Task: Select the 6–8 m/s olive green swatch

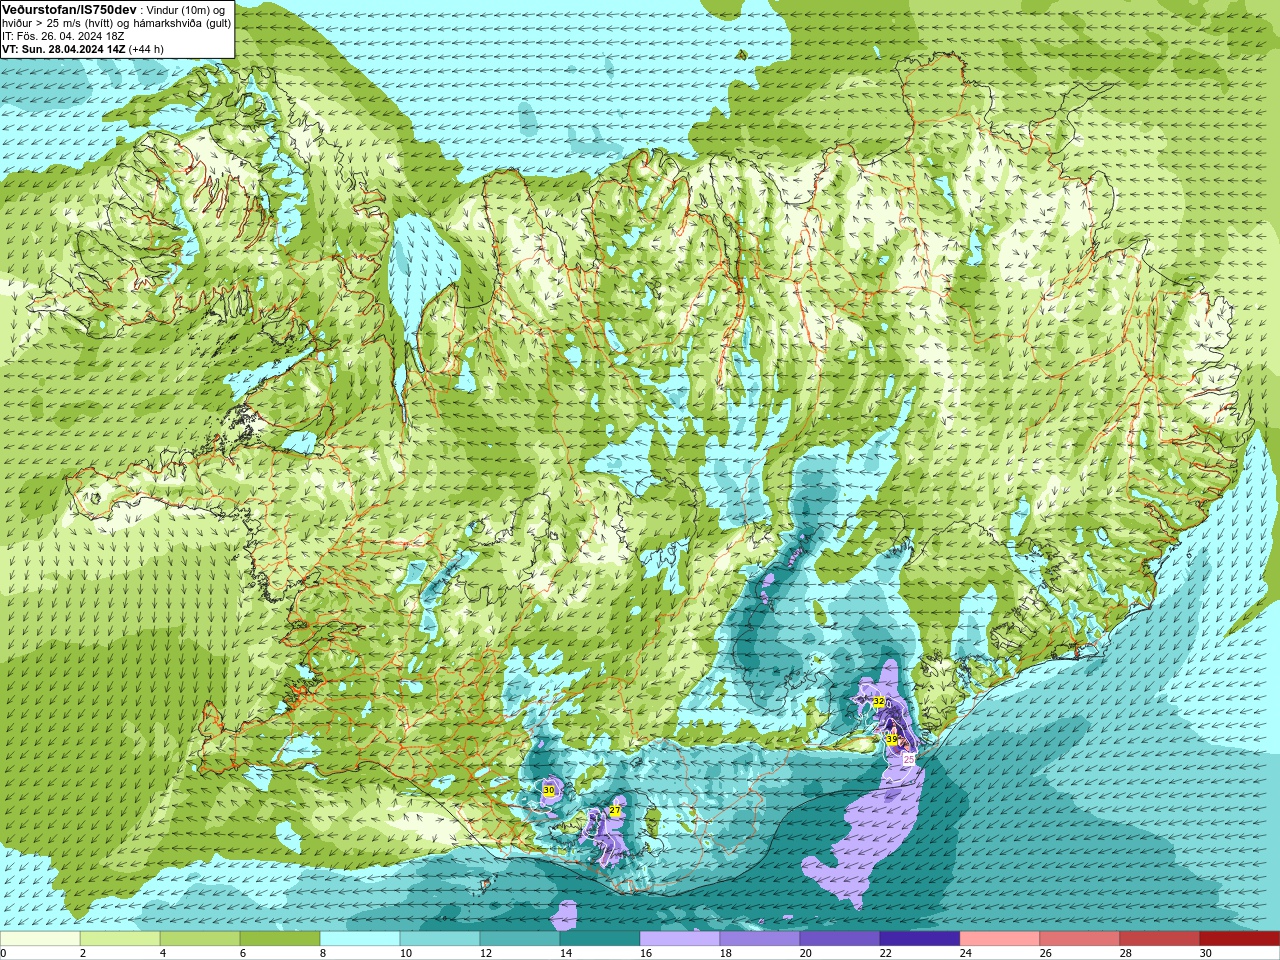Action: tap(280, 939)
